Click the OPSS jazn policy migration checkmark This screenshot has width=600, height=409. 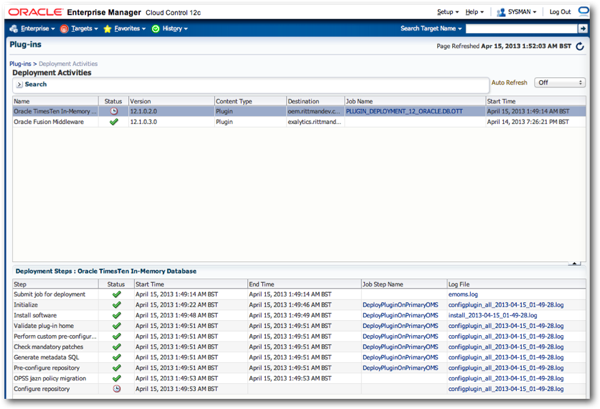(117, 378)
